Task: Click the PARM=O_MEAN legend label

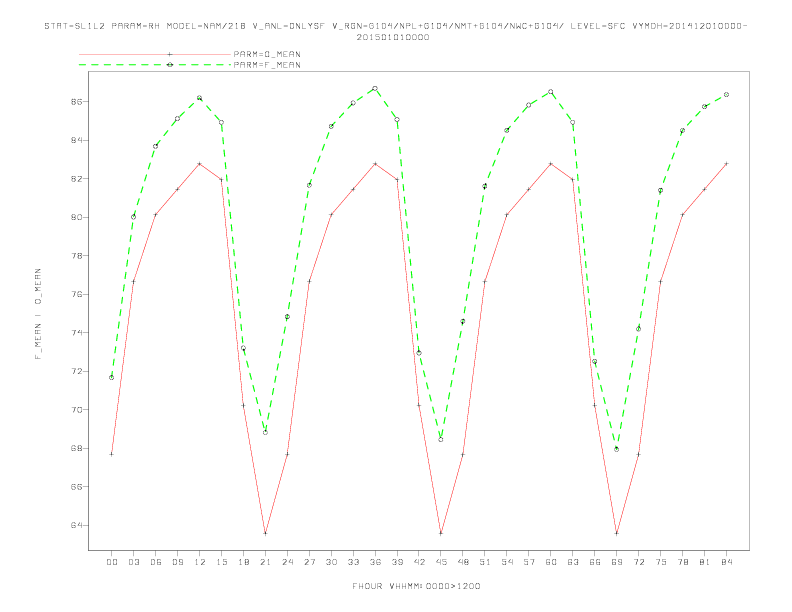Action: point(267,54)
